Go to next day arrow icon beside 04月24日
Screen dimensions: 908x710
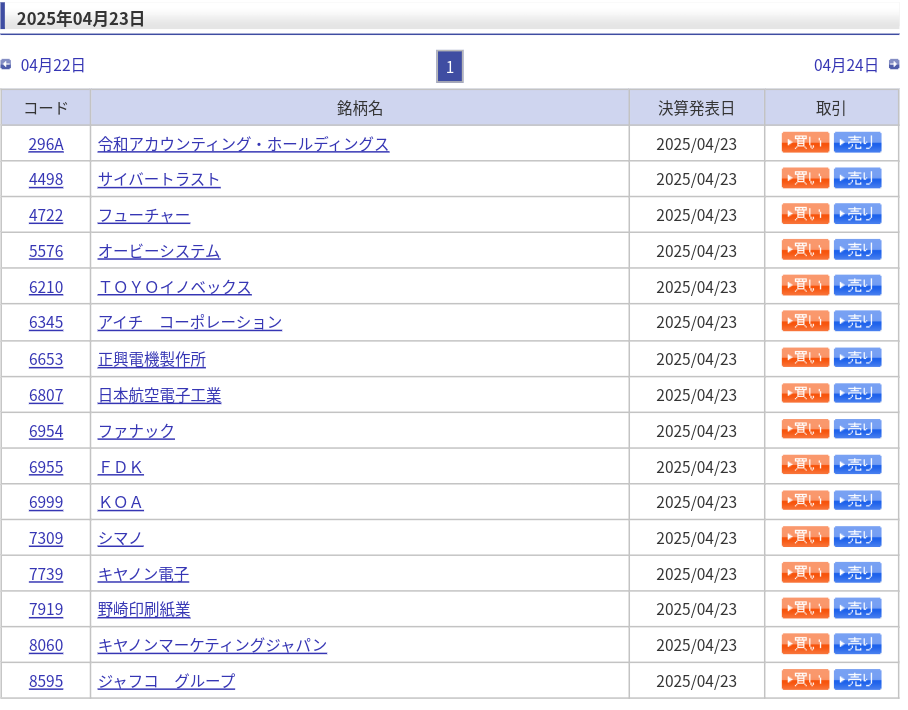pyautogui.click(x=894, y=64)
